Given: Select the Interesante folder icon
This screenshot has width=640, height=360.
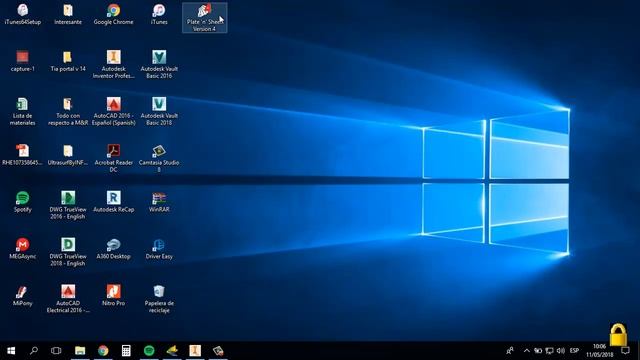Looking at the screenshot, I should click(68, 15).
